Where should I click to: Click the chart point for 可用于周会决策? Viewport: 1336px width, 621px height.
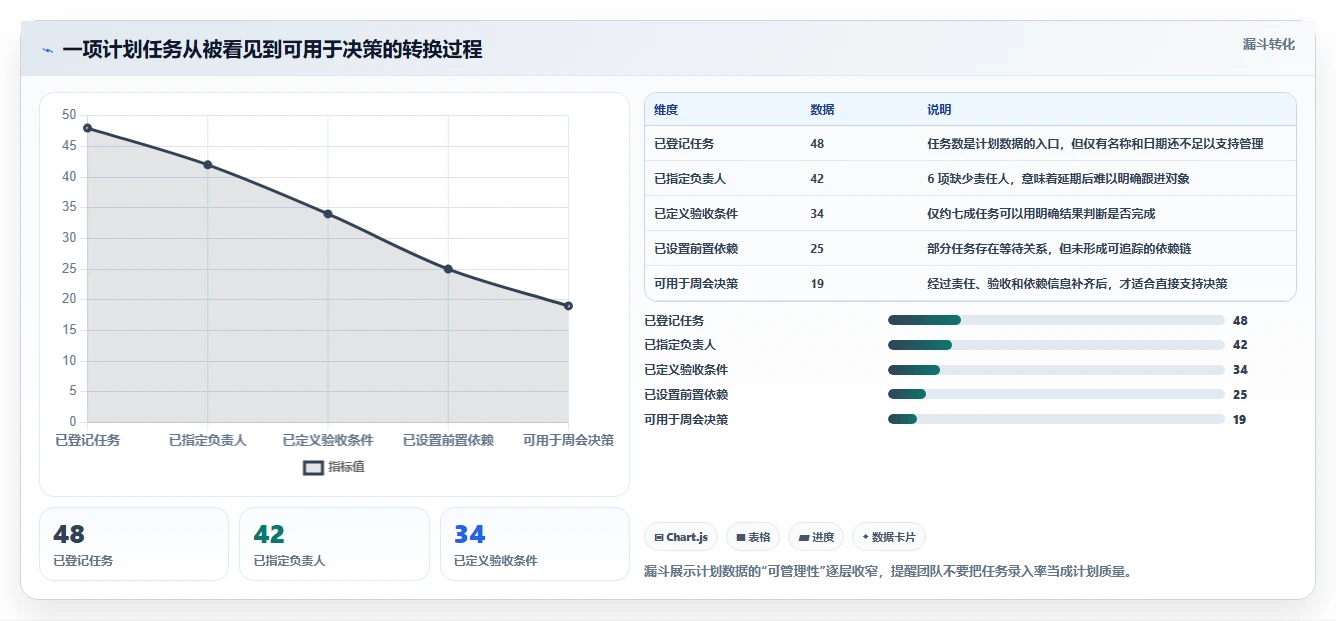(x=568, y=306)
